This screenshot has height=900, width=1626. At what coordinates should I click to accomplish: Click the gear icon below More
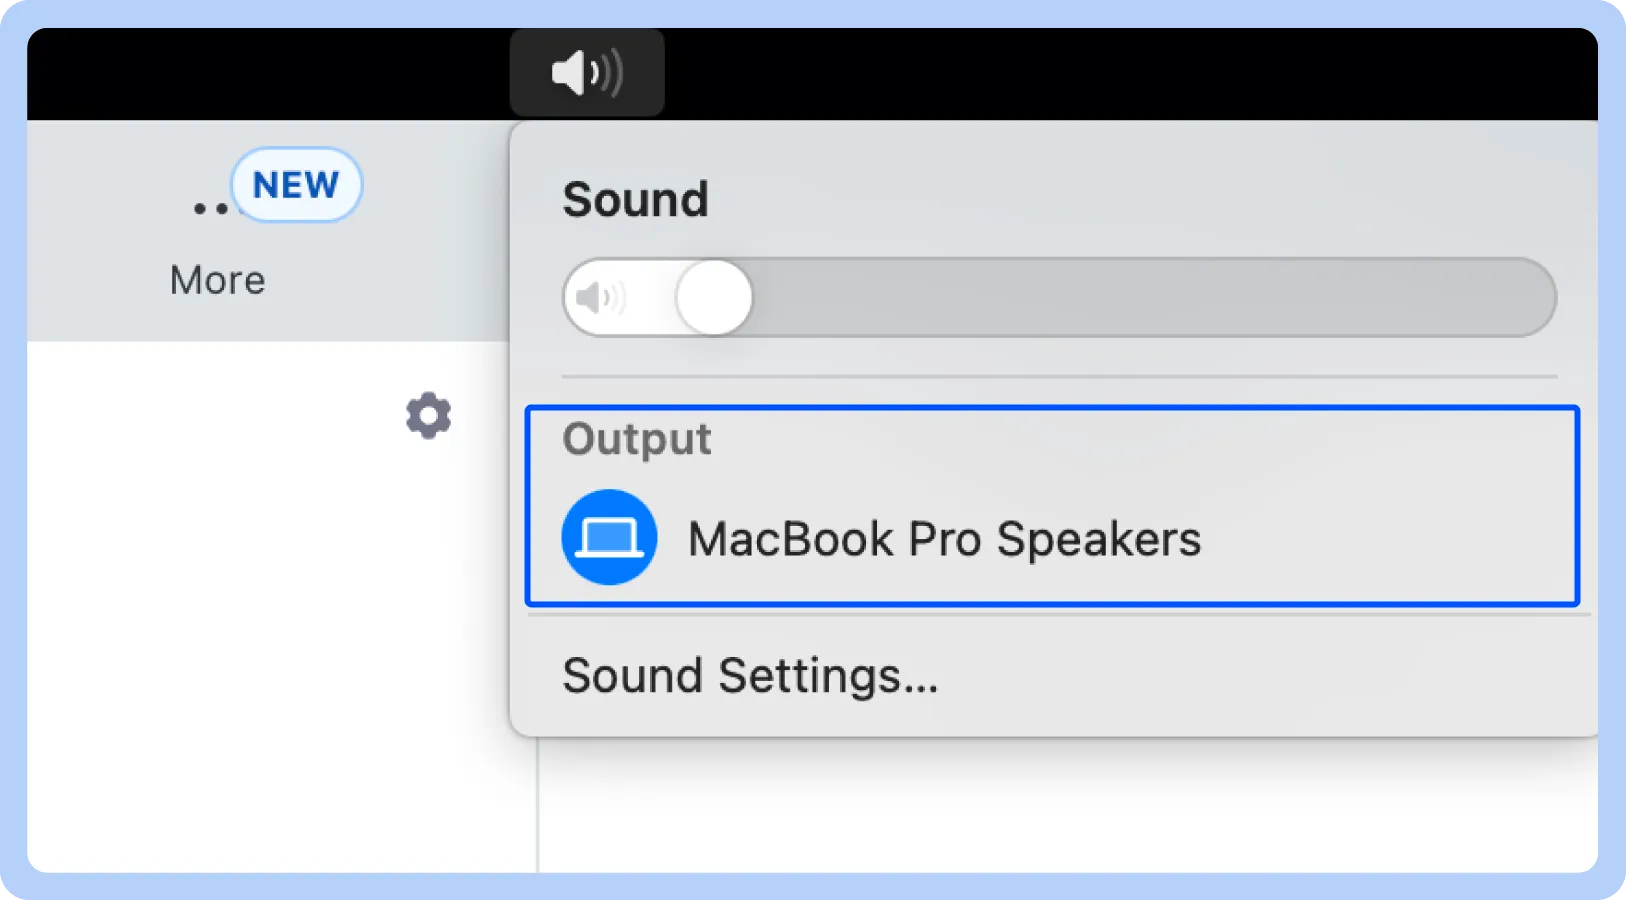(428, 417)
